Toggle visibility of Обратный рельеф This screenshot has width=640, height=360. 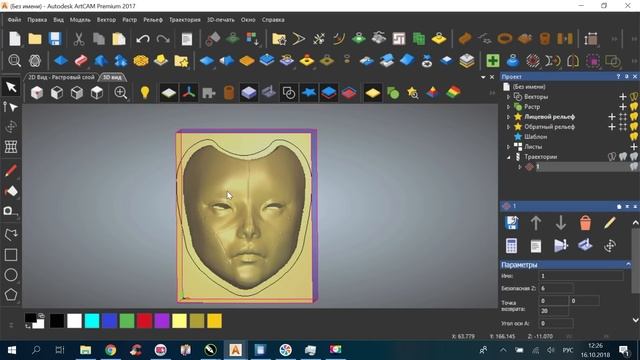click(x=634, y=127)
